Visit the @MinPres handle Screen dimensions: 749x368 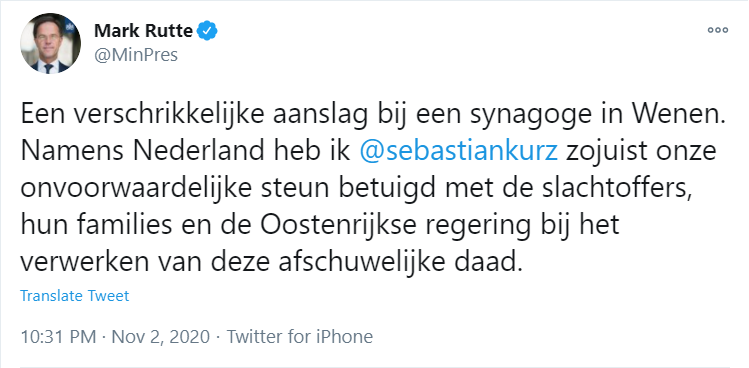point(136,55)
